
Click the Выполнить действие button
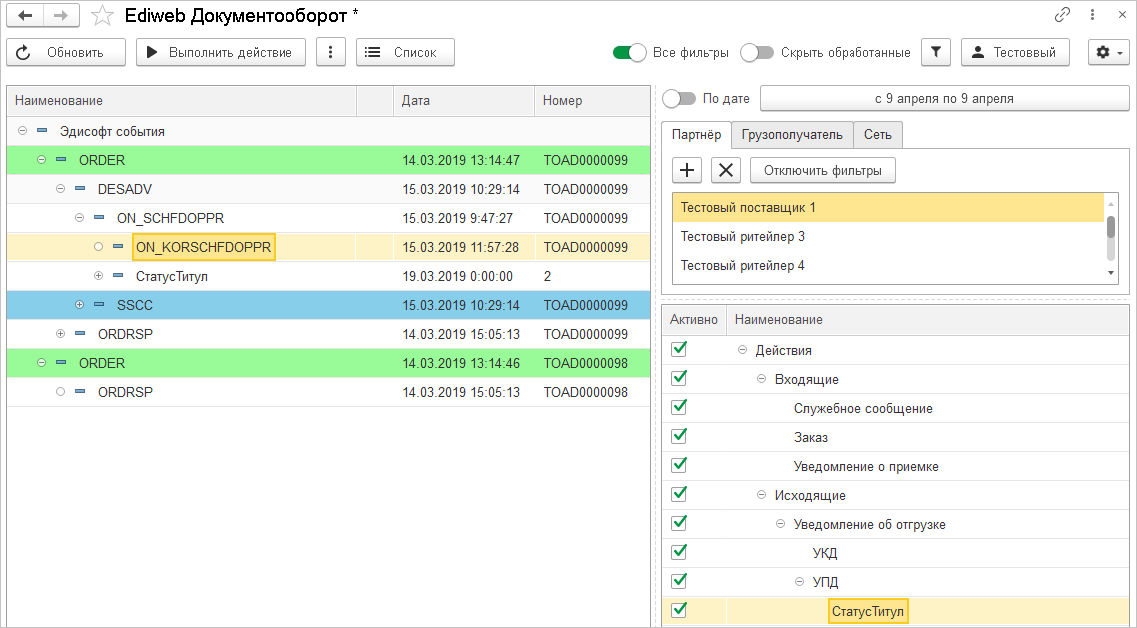point(220,52)
